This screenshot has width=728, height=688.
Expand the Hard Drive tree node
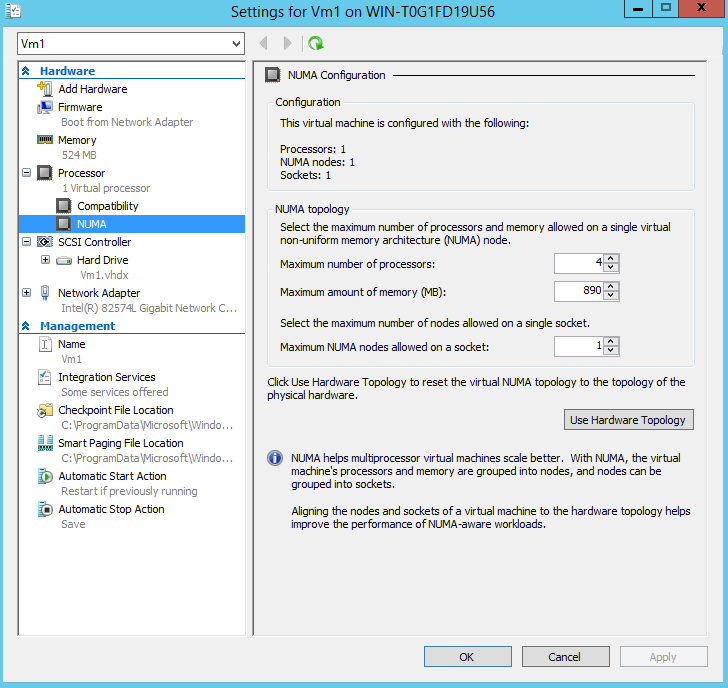[x=46, y=260]
